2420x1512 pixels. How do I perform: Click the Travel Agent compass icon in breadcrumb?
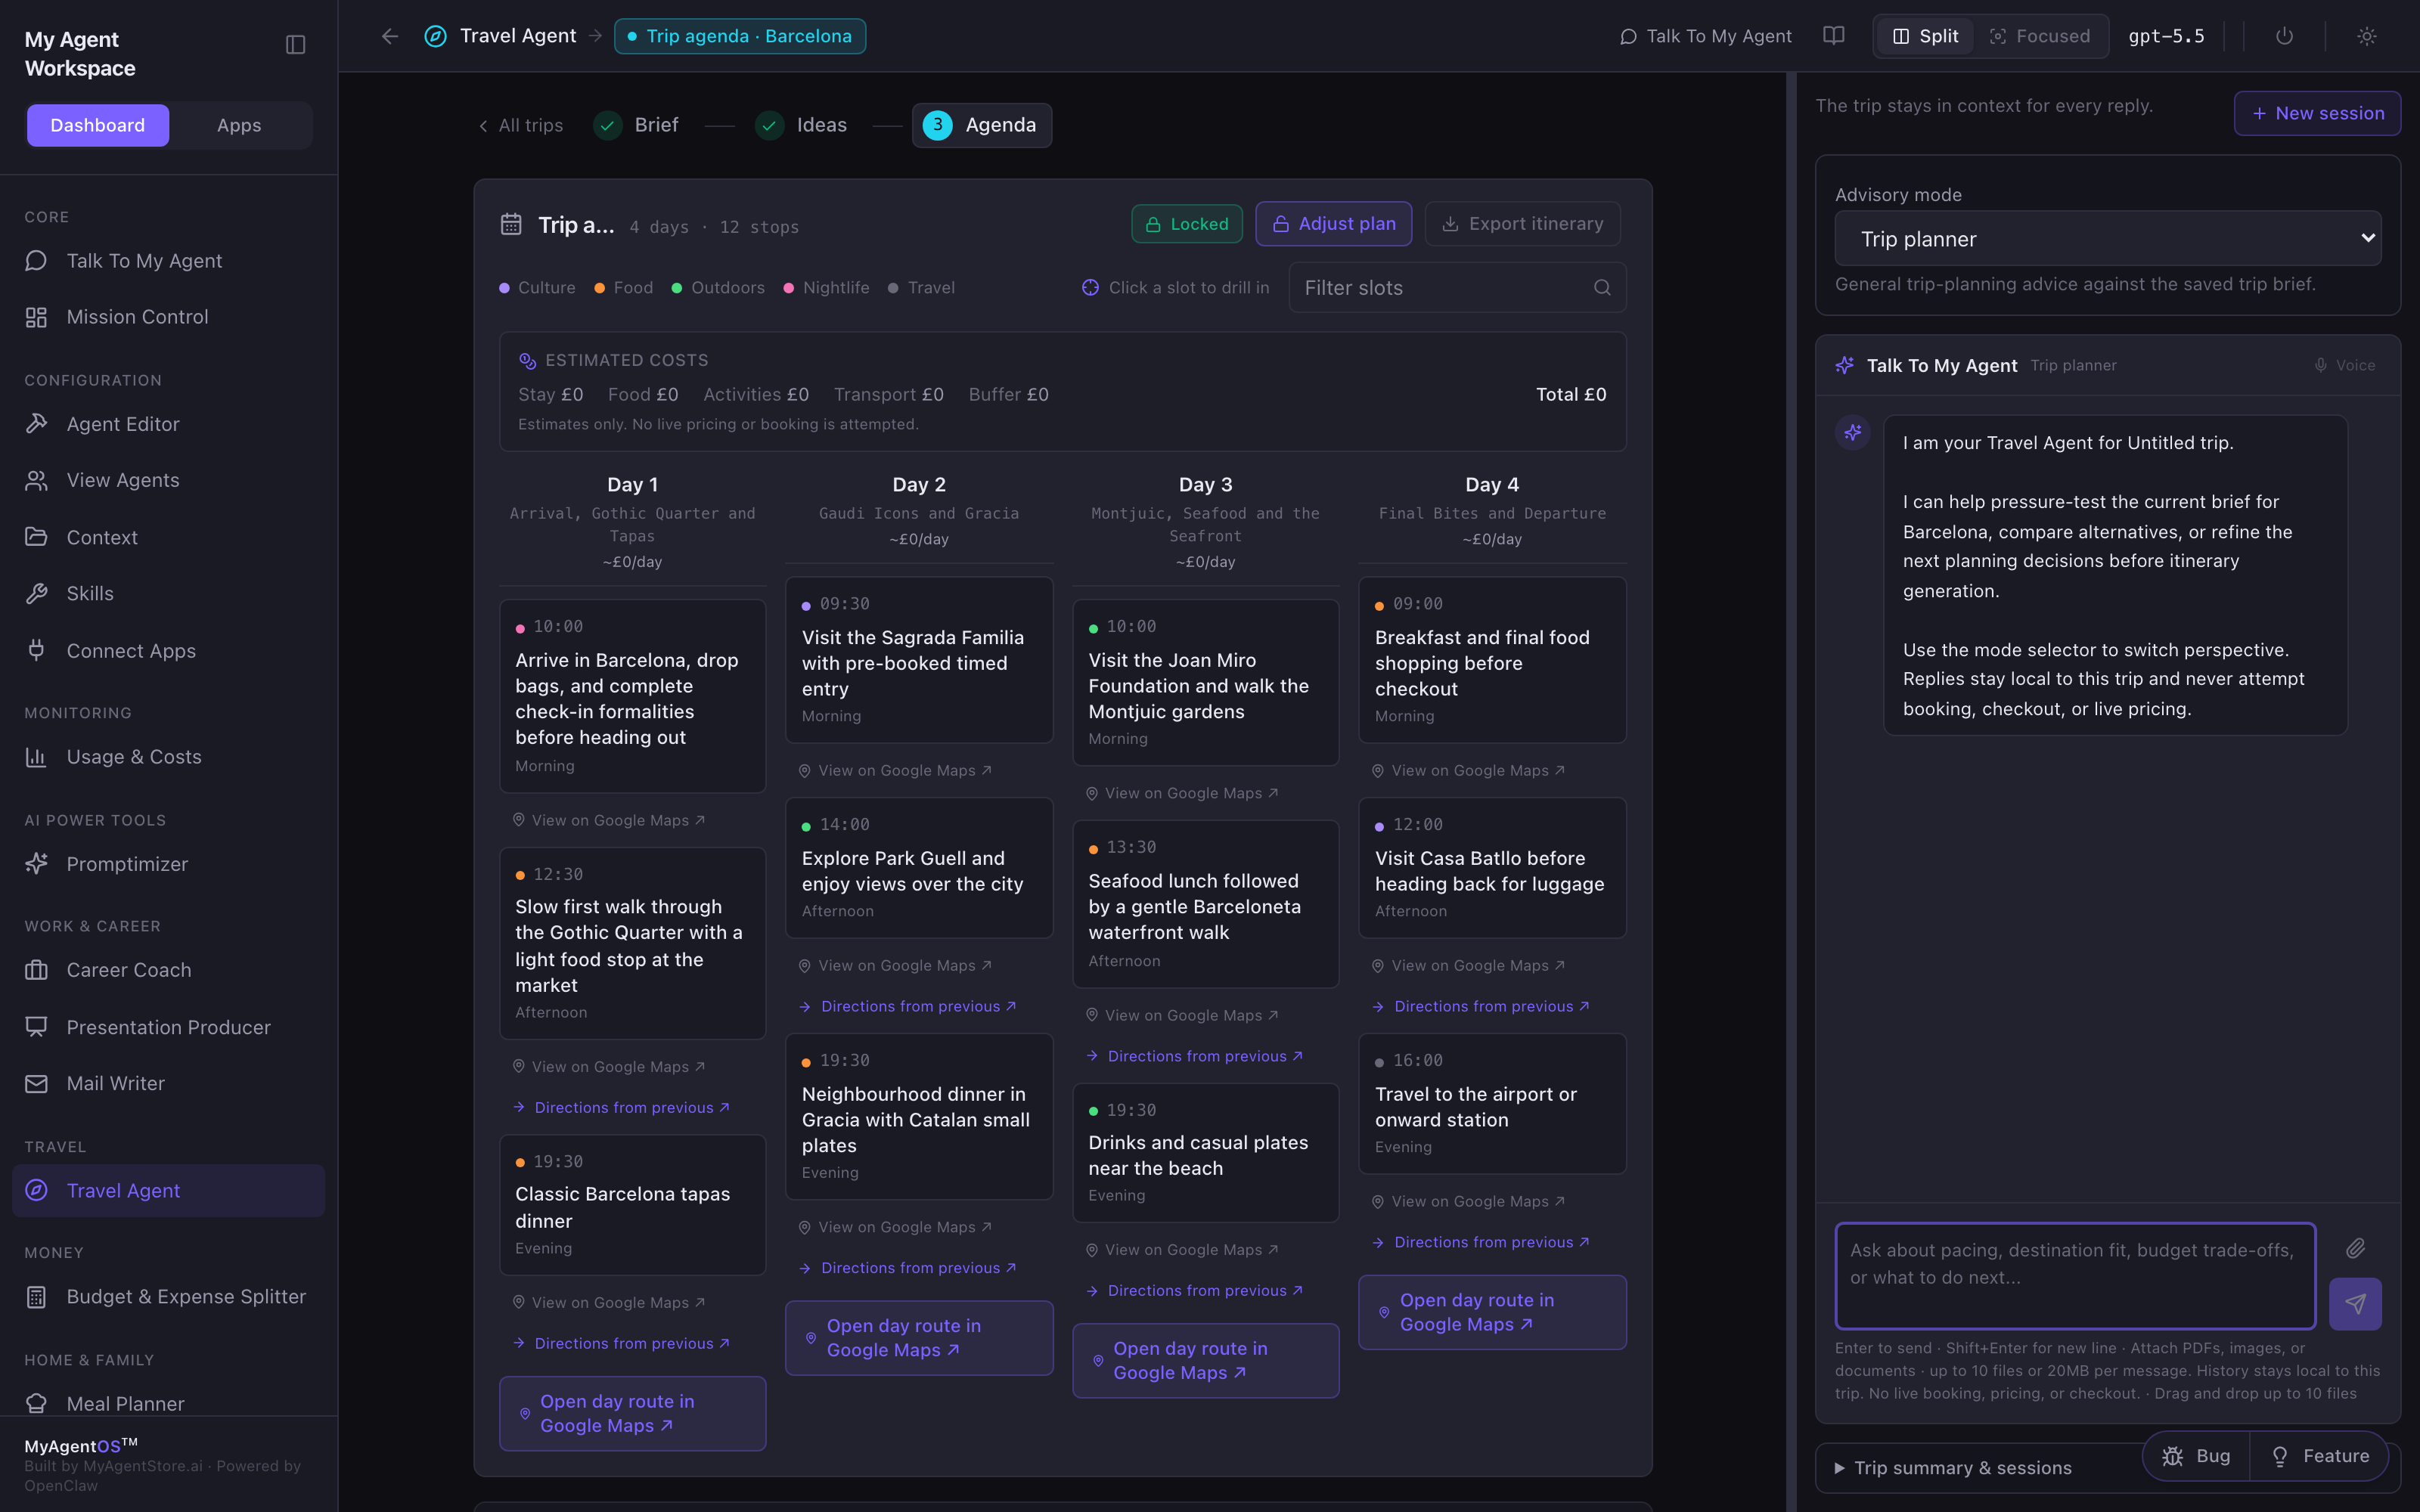tap(435, 36)
